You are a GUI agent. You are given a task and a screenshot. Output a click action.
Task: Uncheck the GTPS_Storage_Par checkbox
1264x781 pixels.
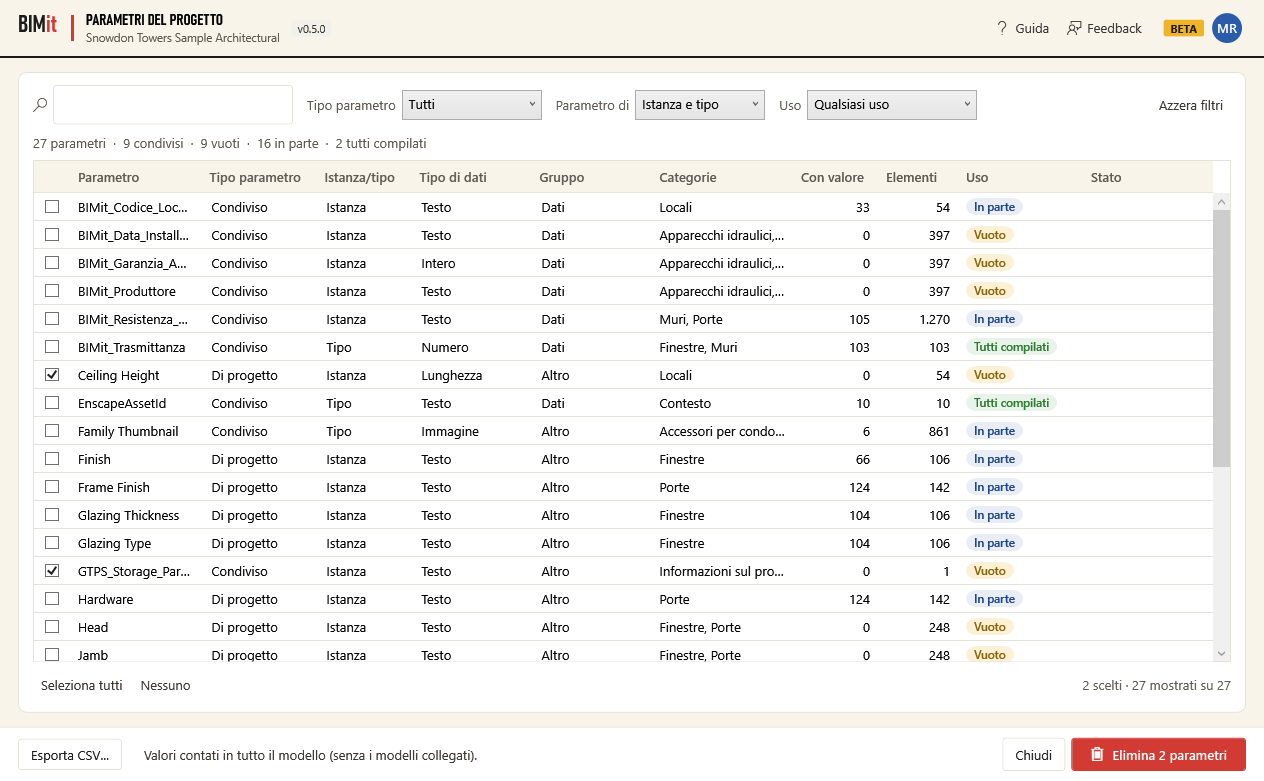pyautogui.click(x=52, y=571)
